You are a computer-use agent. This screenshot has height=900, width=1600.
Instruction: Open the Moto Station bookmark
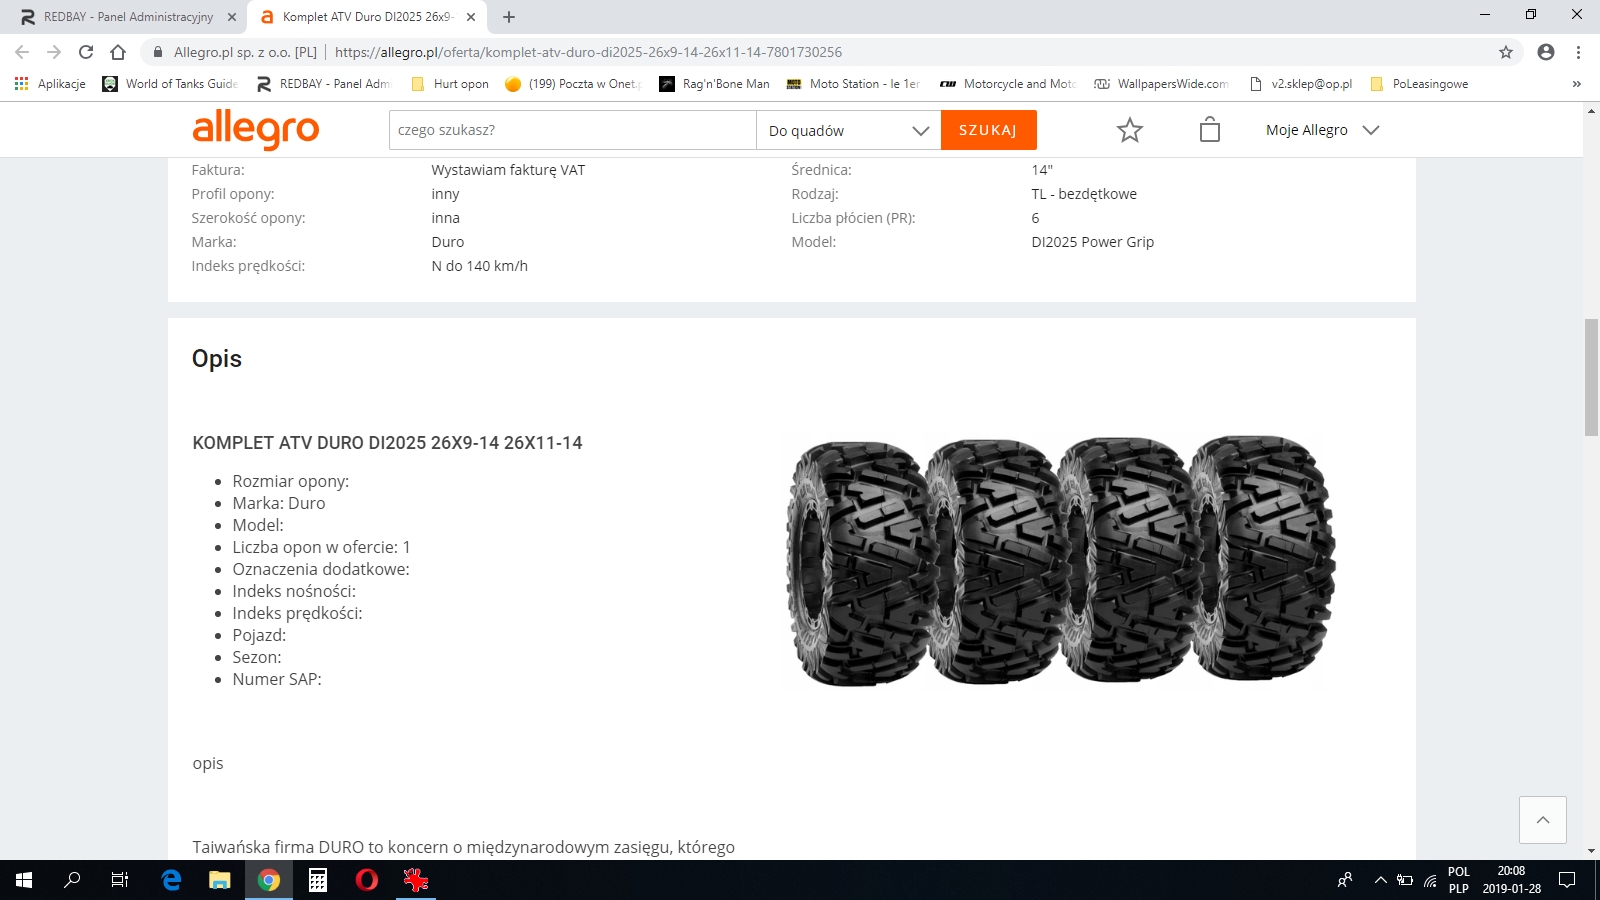pyautogui.click(x=853, y=84)
